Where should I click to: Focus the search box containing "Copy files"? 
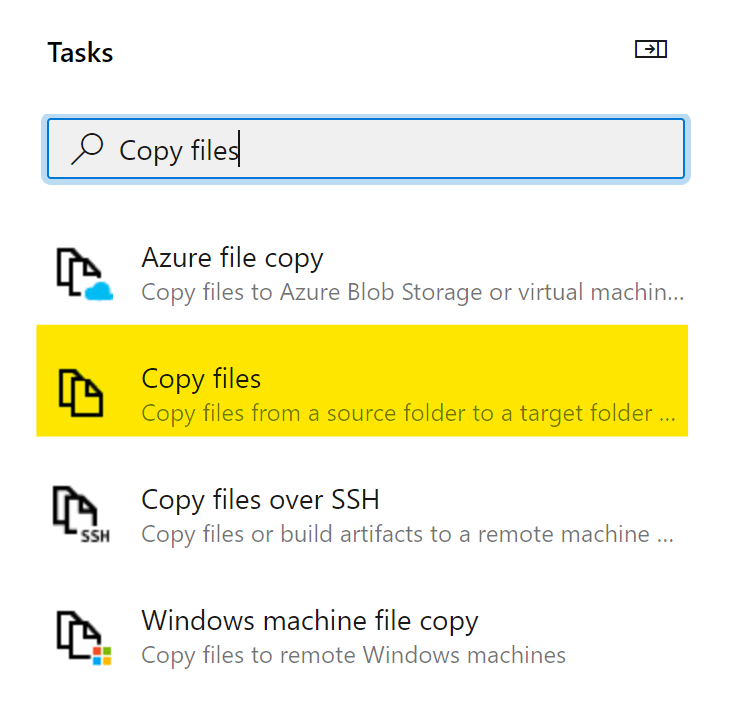[x=400, y=150]
